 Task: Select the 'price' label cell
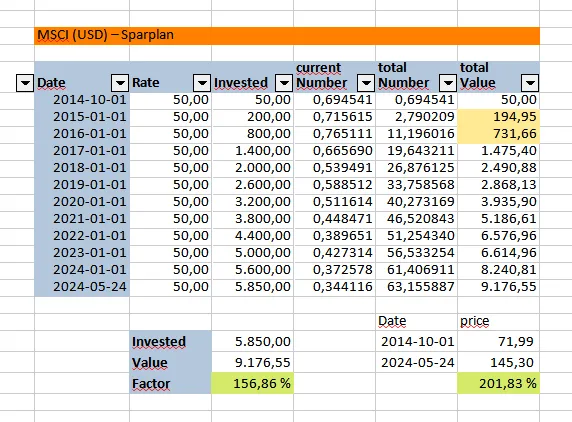499,322
